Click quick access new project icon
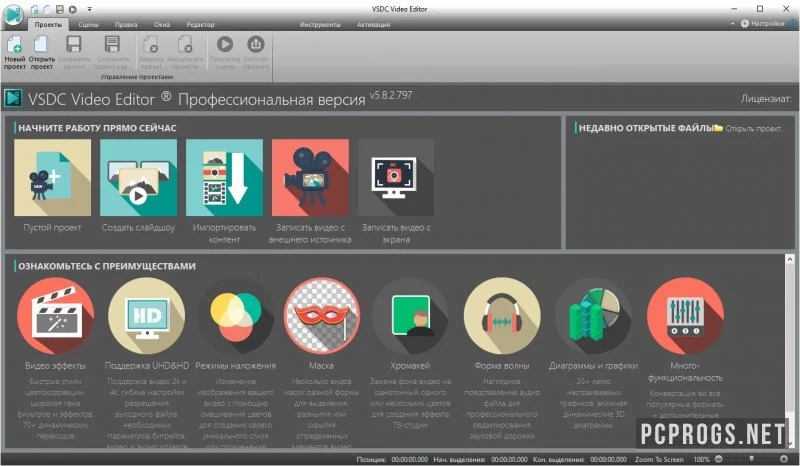800x466 pixels. (35, 9)
